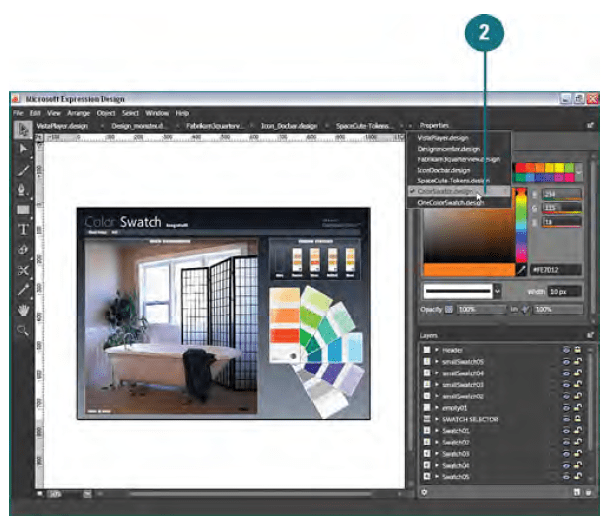Viewport: 608px width, 524px height.
Task: Switch to the VistaPlayer.design tab
Action: 62,126
